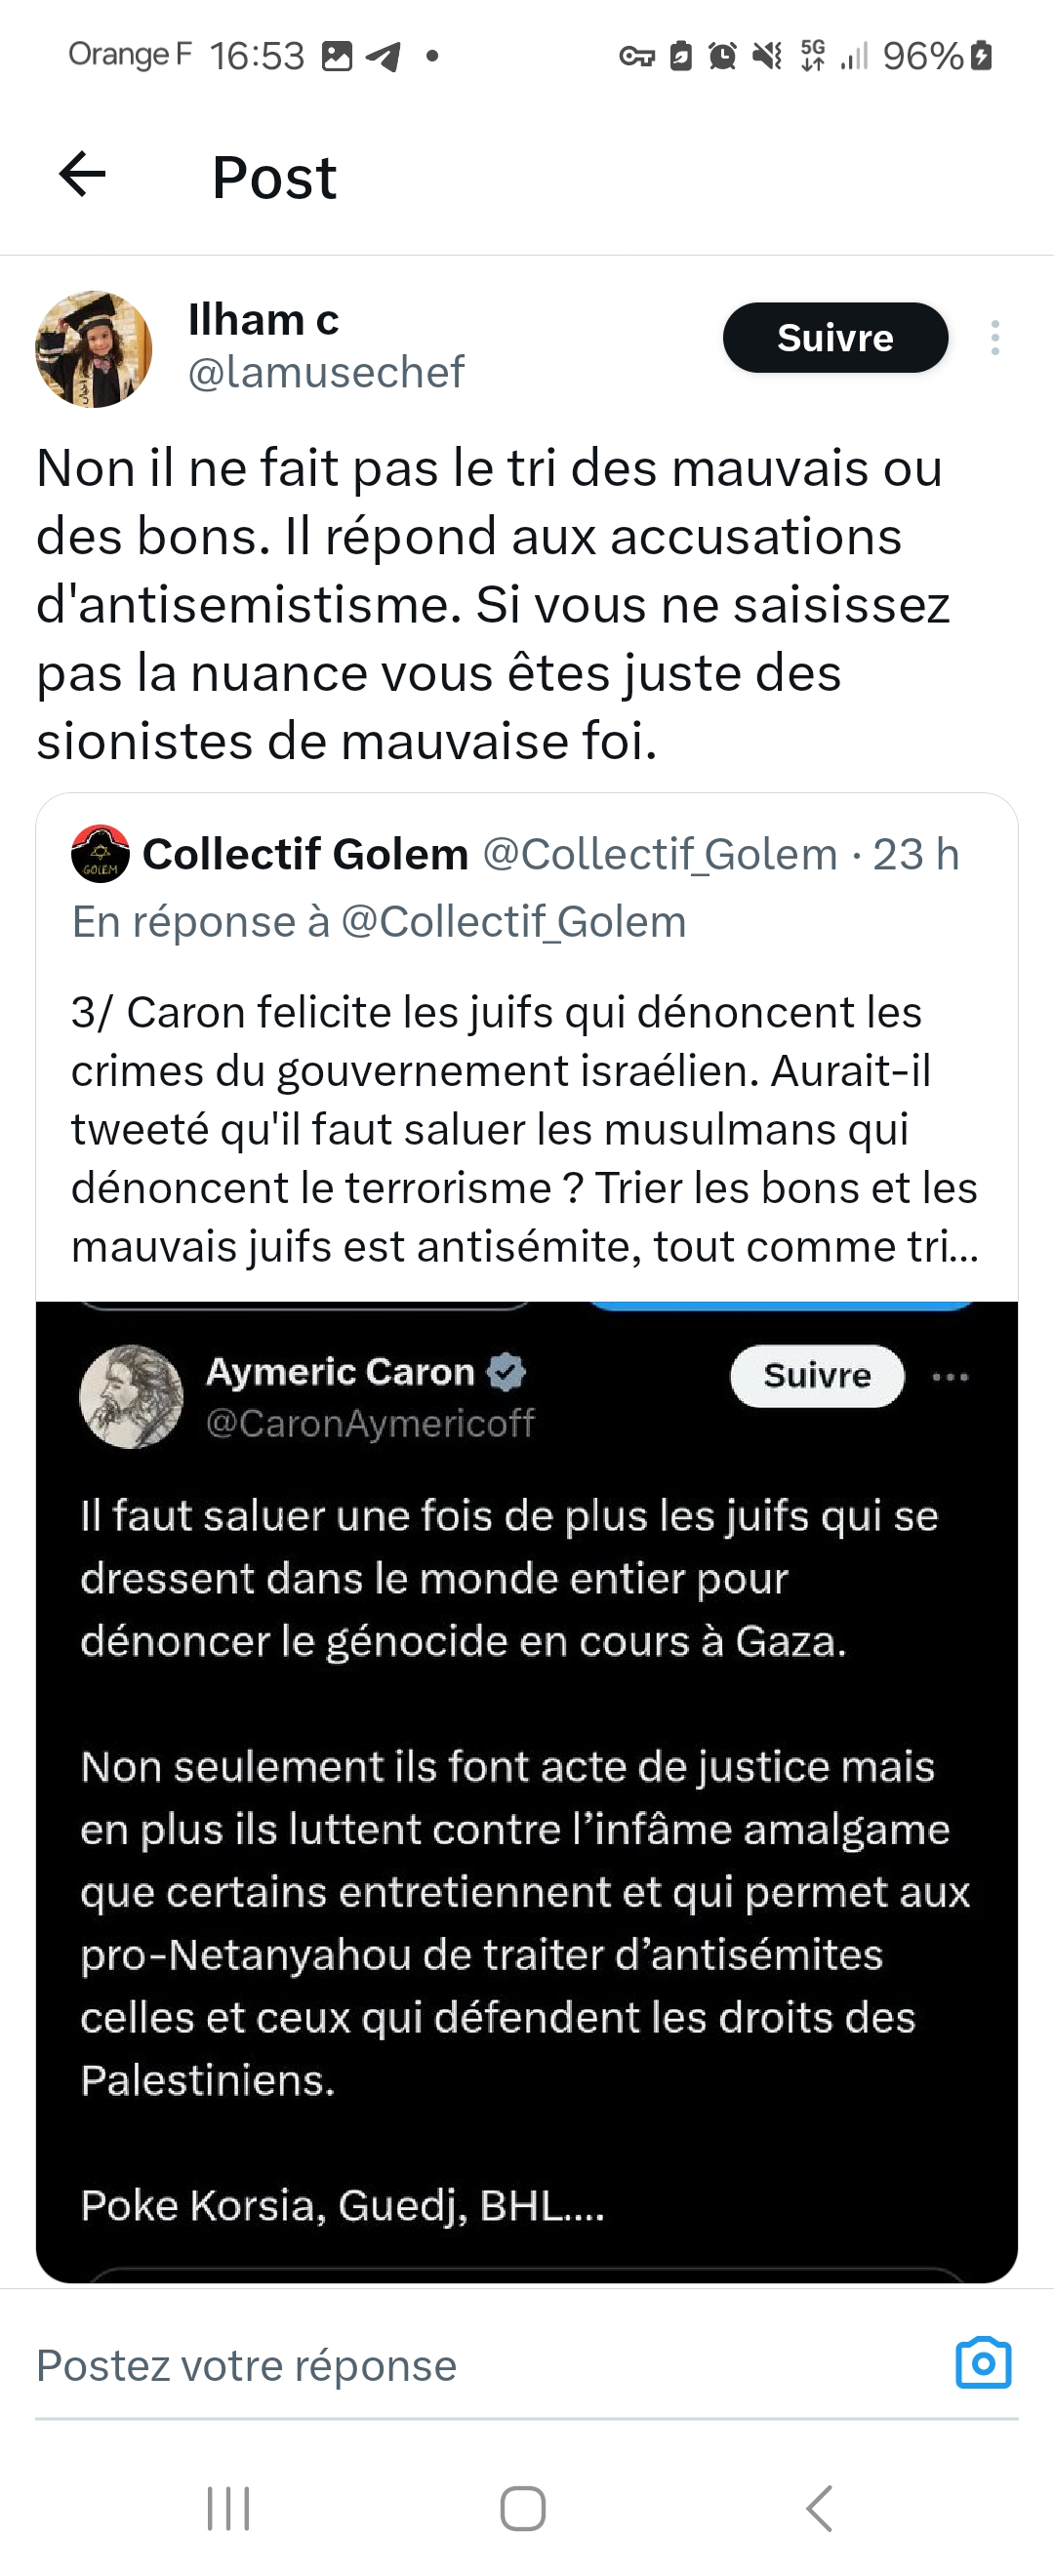Open the @Collectif_Golem mention link
This screenshot has width=1054, height=2576.
[513, 922]
